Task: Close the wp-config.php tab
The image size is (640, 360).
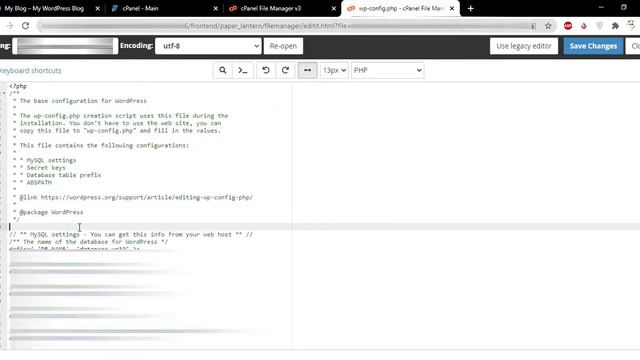Action: tap(452, 8)
